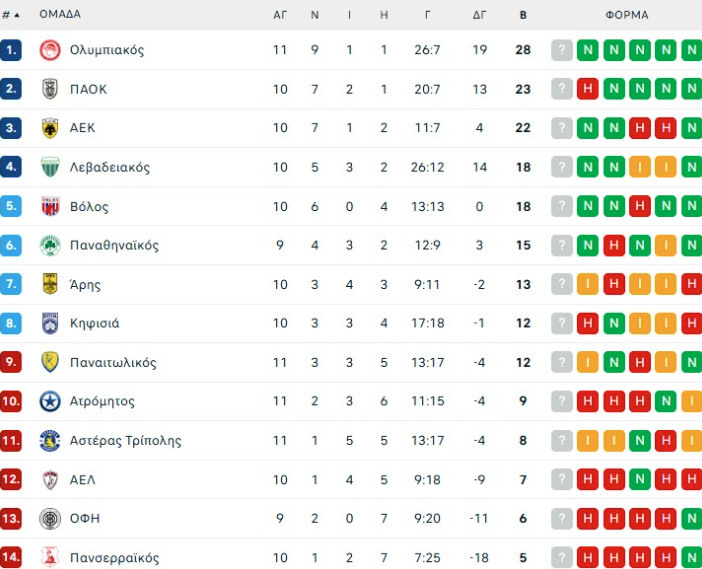Click ΠΑΟΚ's red Η form badge
This screenshot has height=569, width=702.
tap(588, 89)
